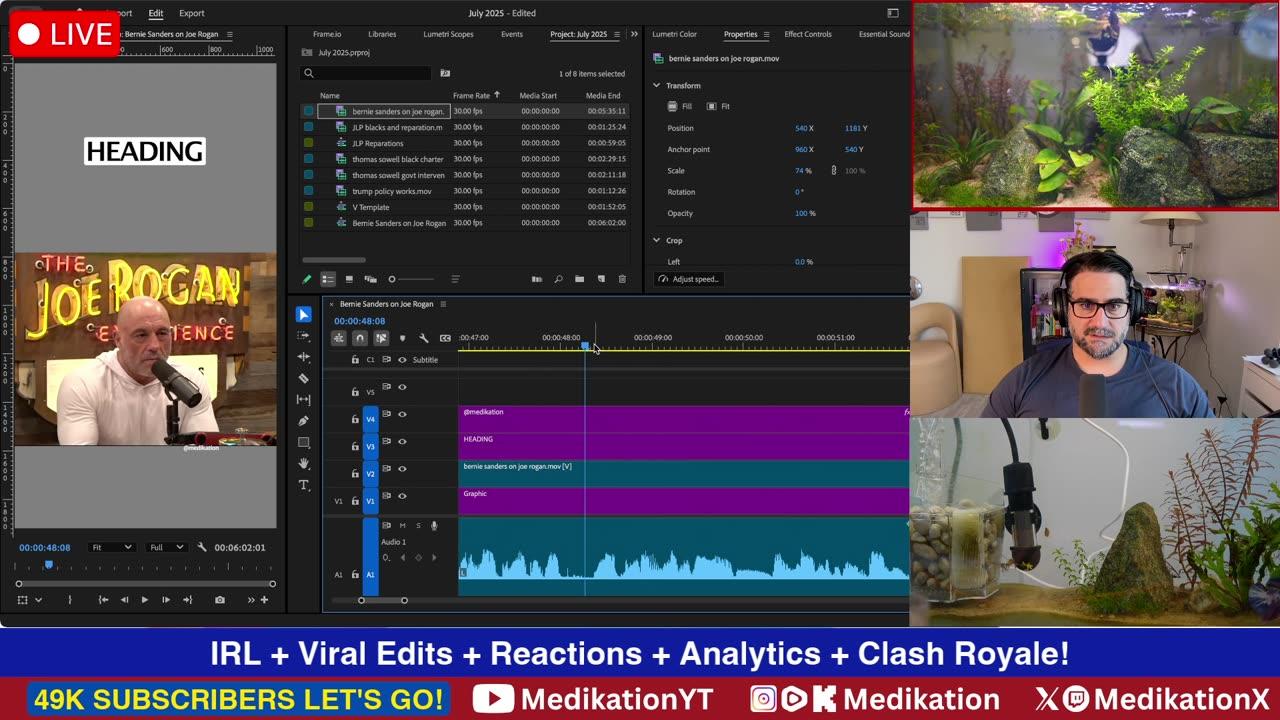Click Automate to Sequence icon
This screenshot has width=1280, height=720.
coord(536,279)
